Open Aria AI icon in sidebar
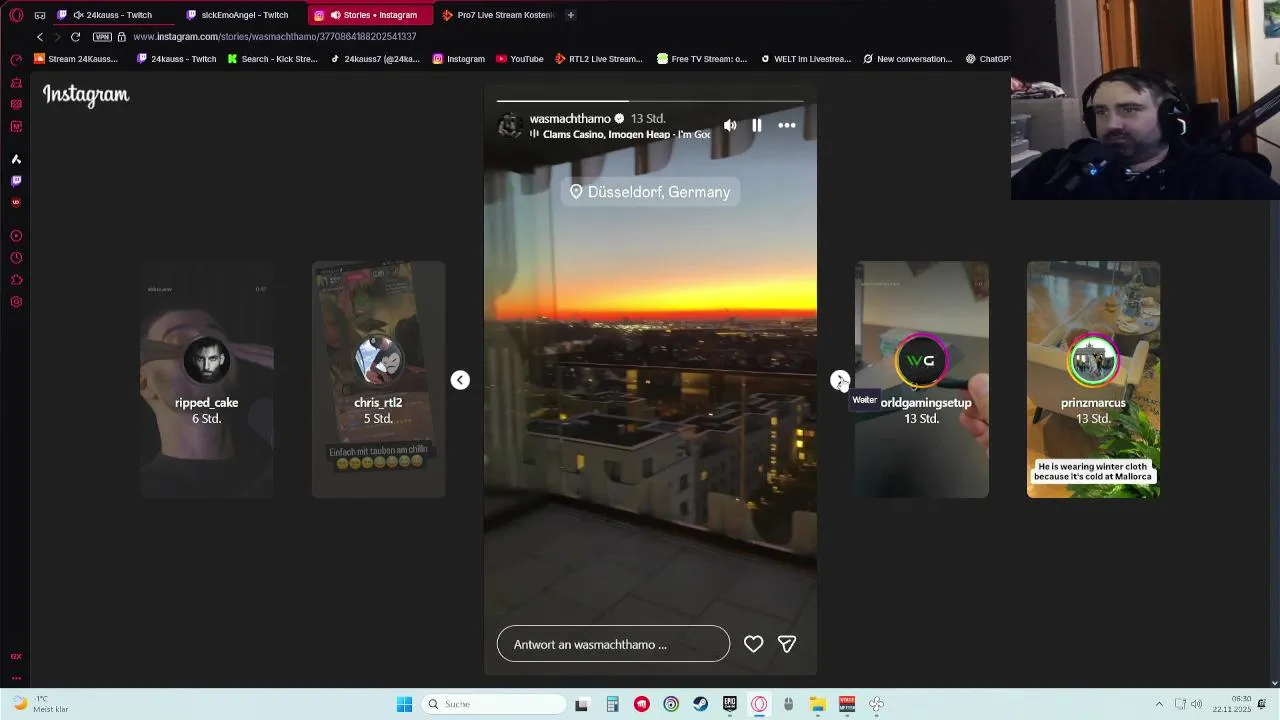 (x=16, y=159)
